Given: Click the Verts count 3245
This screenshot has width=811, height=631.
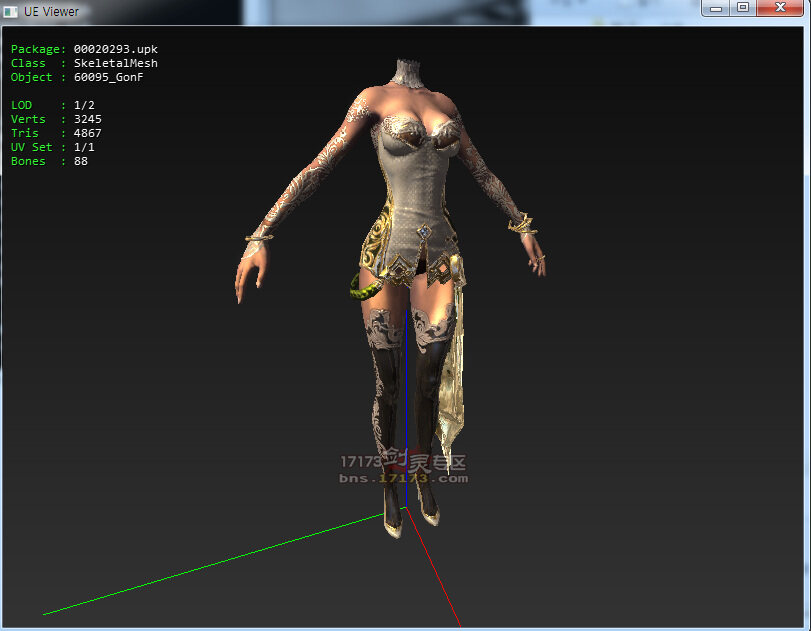Looking at the screenshot, I should point(87,119).
